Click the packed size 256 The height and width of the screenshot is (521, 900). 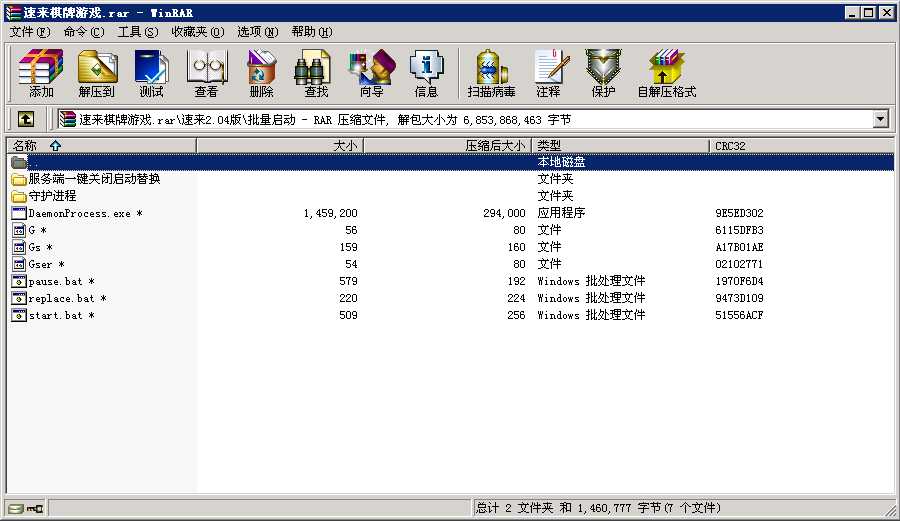click(516, 315)
